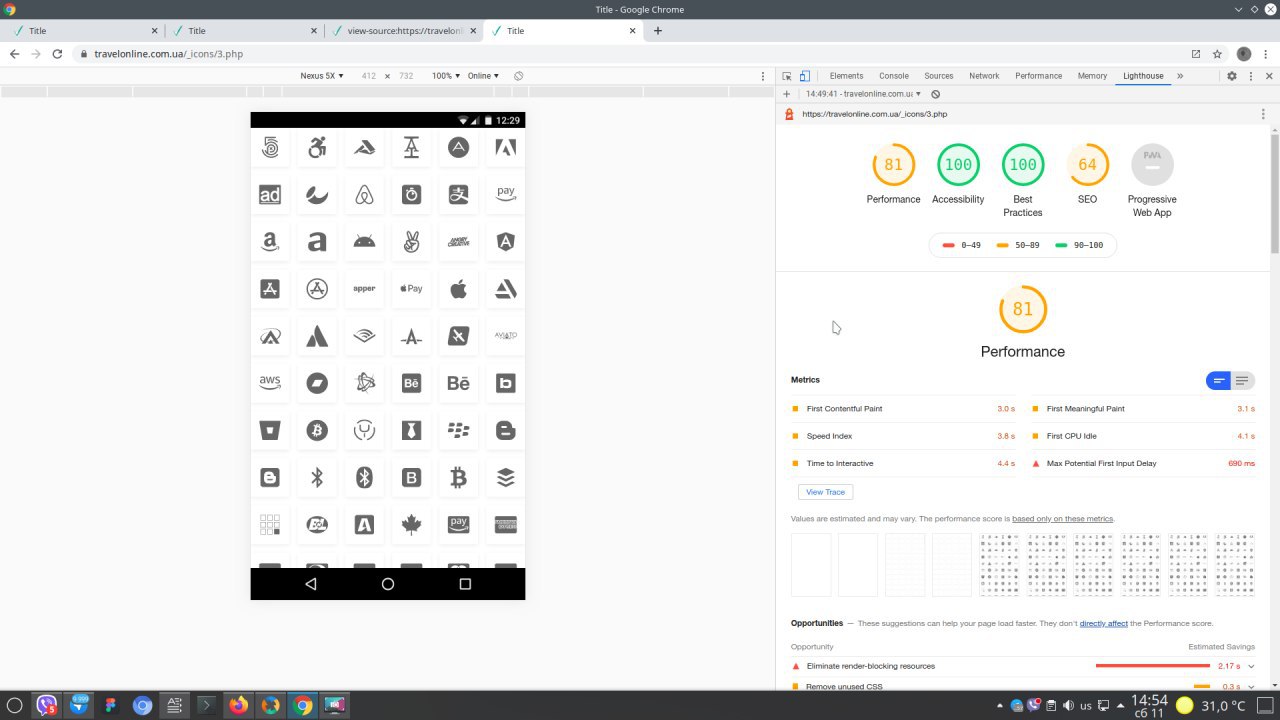Tap the BlackBerry logo icon
1280x720 pixels.
point(458,430)
